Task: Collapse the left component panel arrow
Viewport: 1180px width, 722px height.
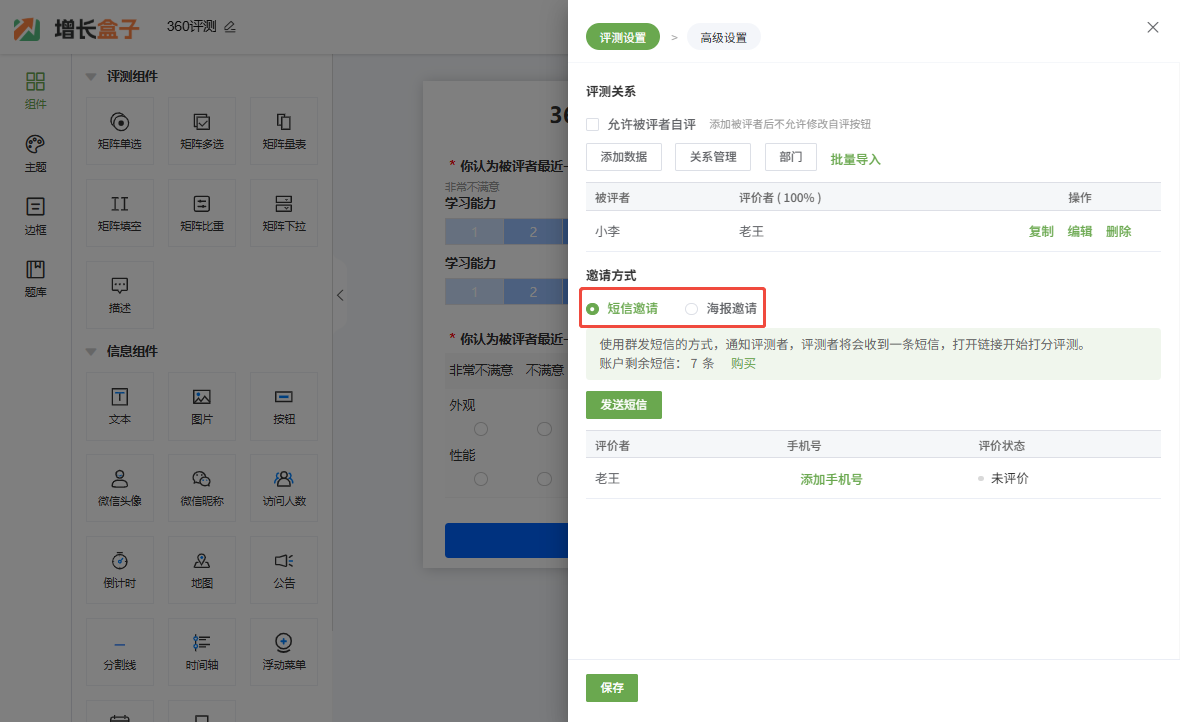Action: point(340,295)
